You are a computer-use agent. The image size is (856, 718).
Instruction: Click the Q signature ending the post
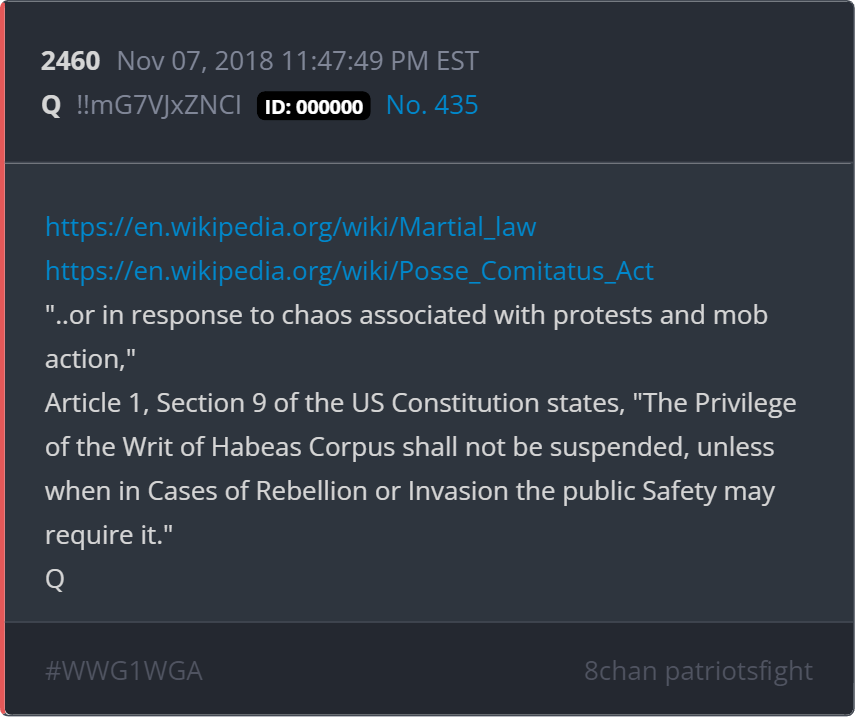pyautogui.click(x=55, y=579)
